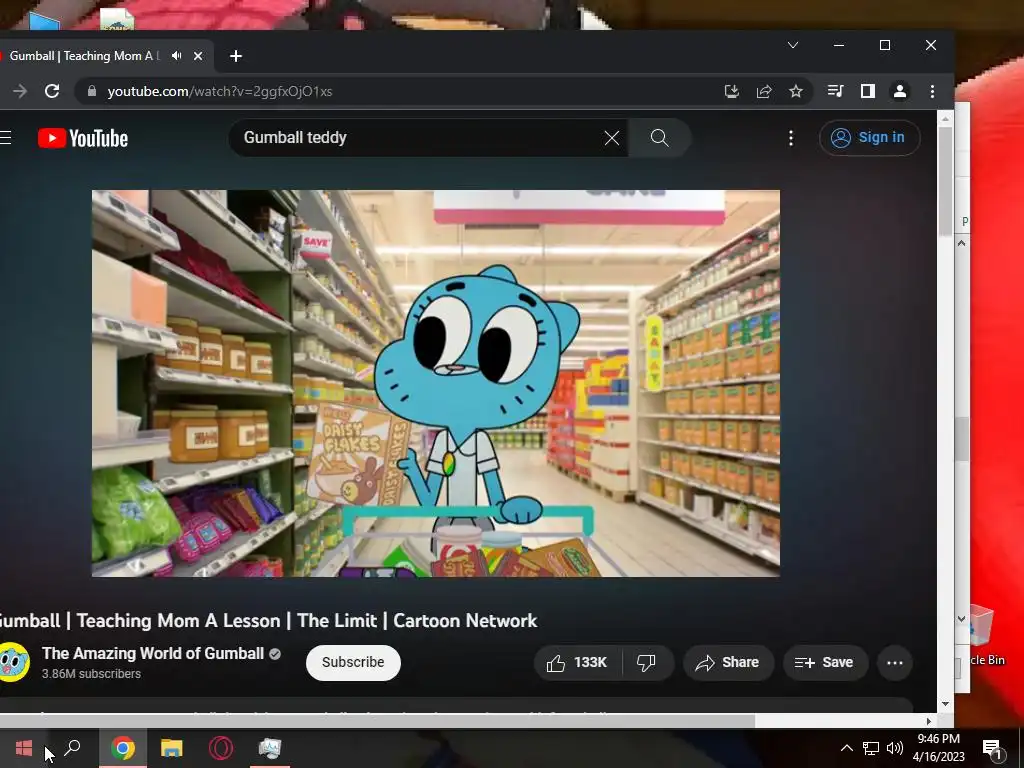Open The Amazing World of Gumball channel

point(153,653)
